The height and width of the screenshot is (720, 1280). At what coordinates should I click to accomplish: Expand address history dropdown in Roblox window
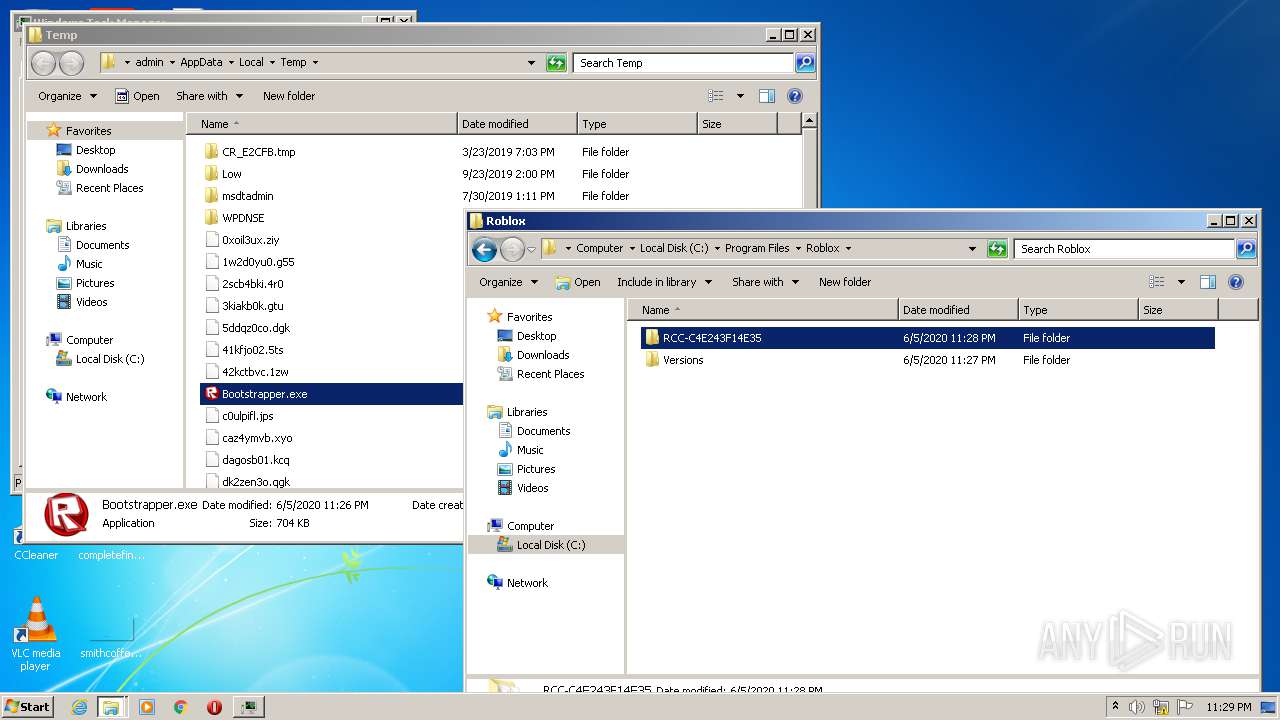tap(972, 249)
